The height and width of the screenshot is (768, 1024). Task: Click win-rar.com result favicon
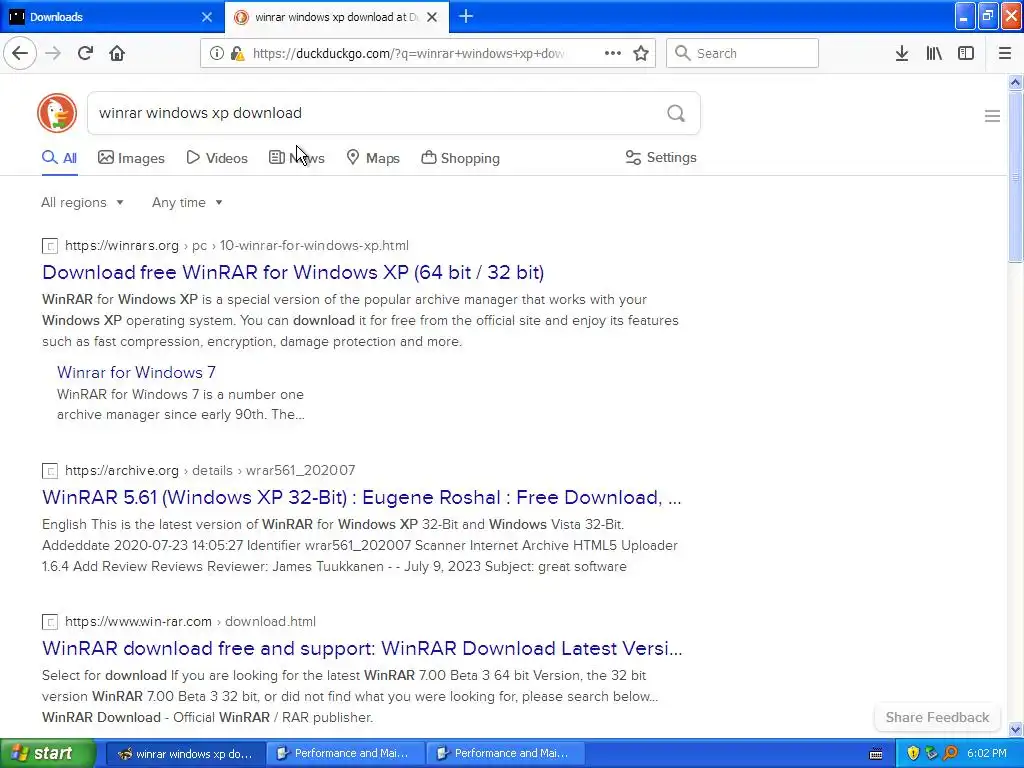(50, 622)
